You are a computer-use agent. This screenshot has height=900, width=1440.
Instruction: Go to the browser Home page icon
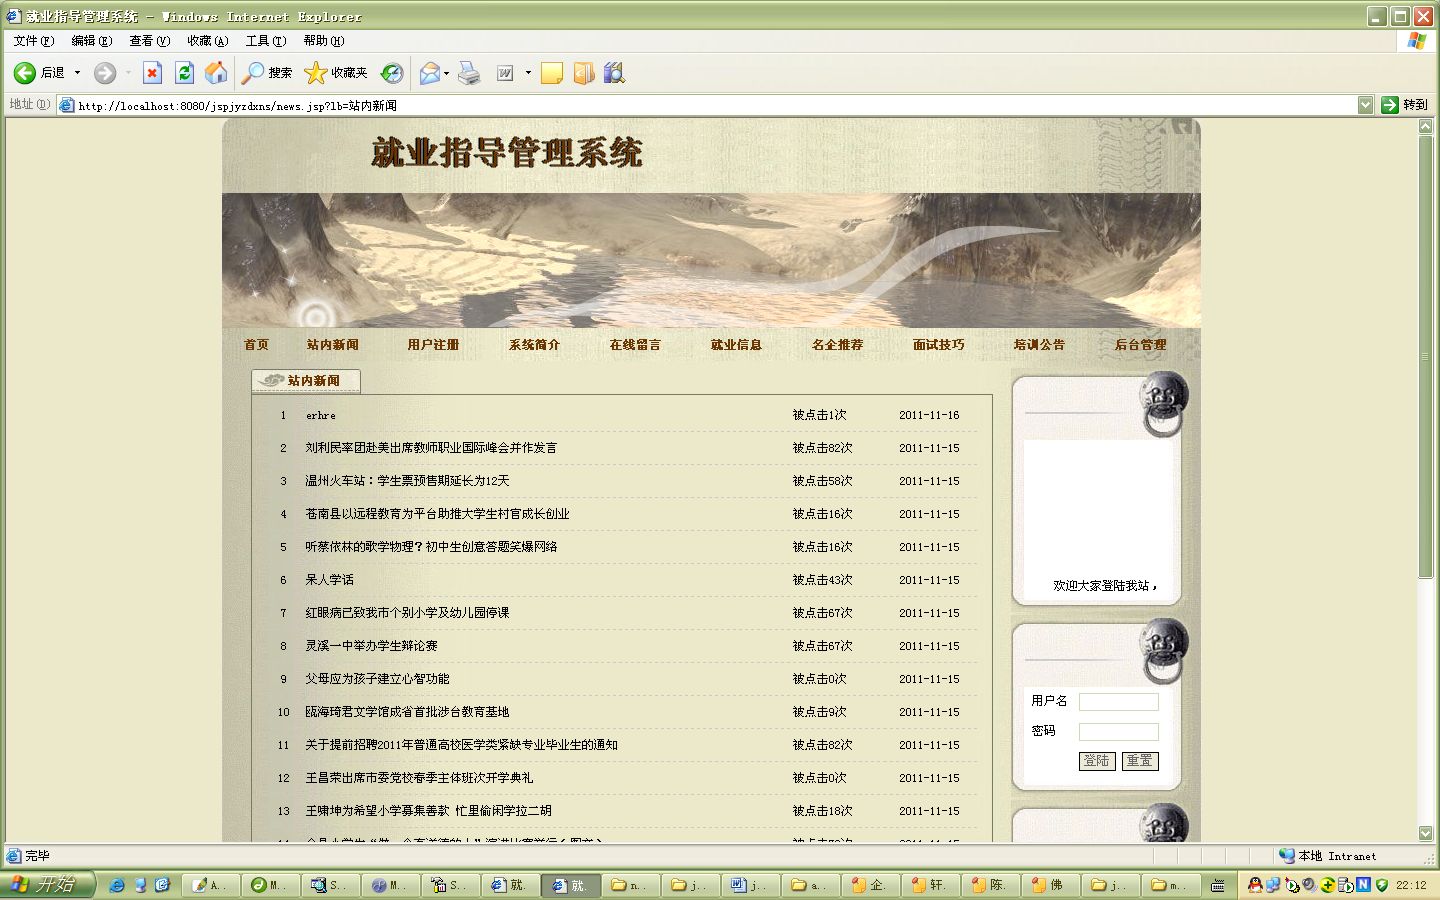216,73
